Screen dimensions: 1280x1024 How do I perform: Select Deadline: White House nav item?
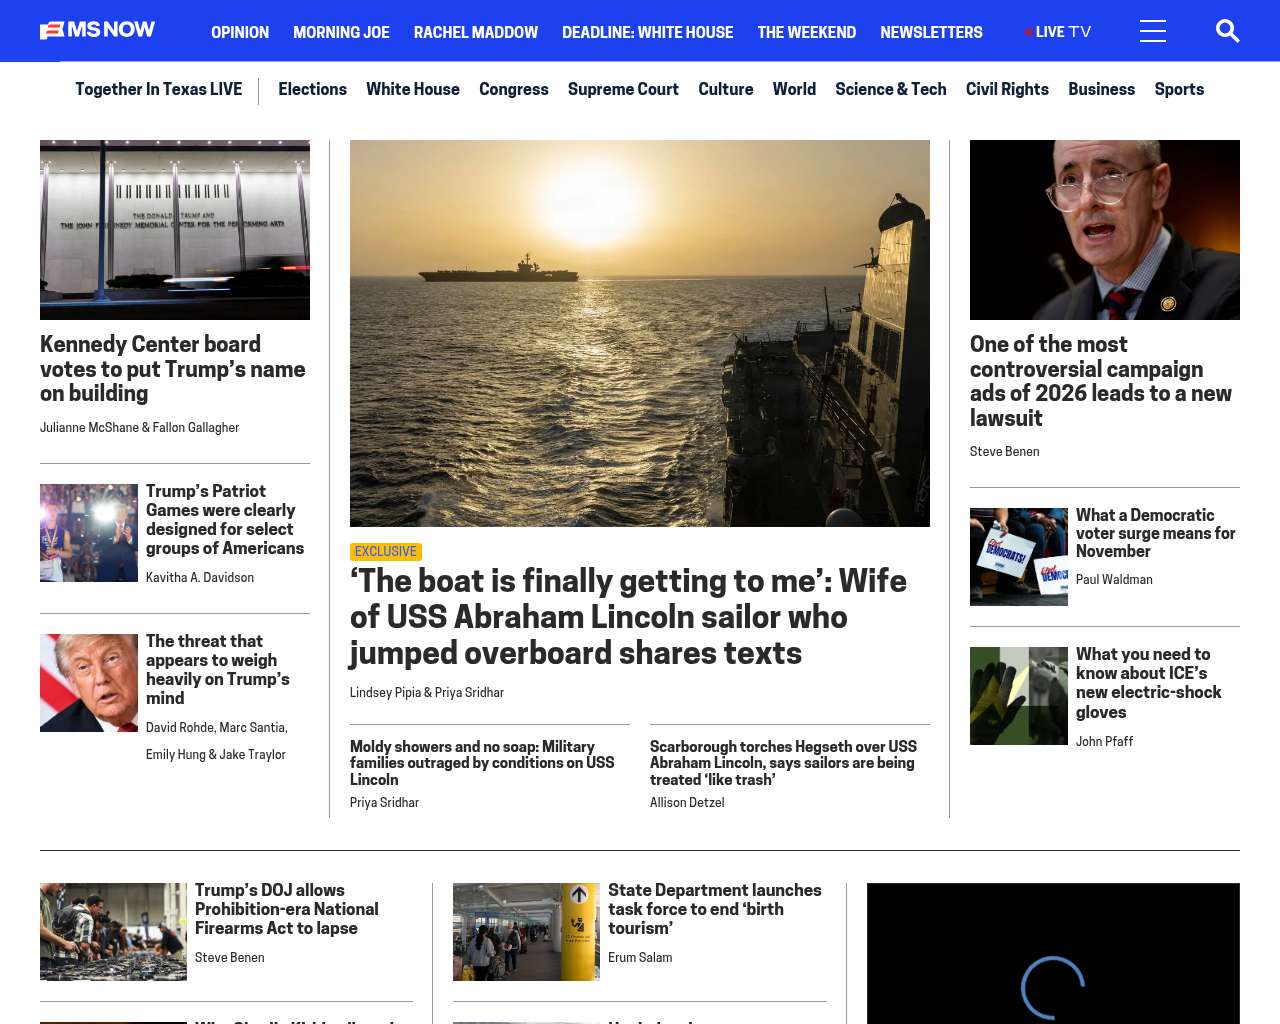[647, 33]
